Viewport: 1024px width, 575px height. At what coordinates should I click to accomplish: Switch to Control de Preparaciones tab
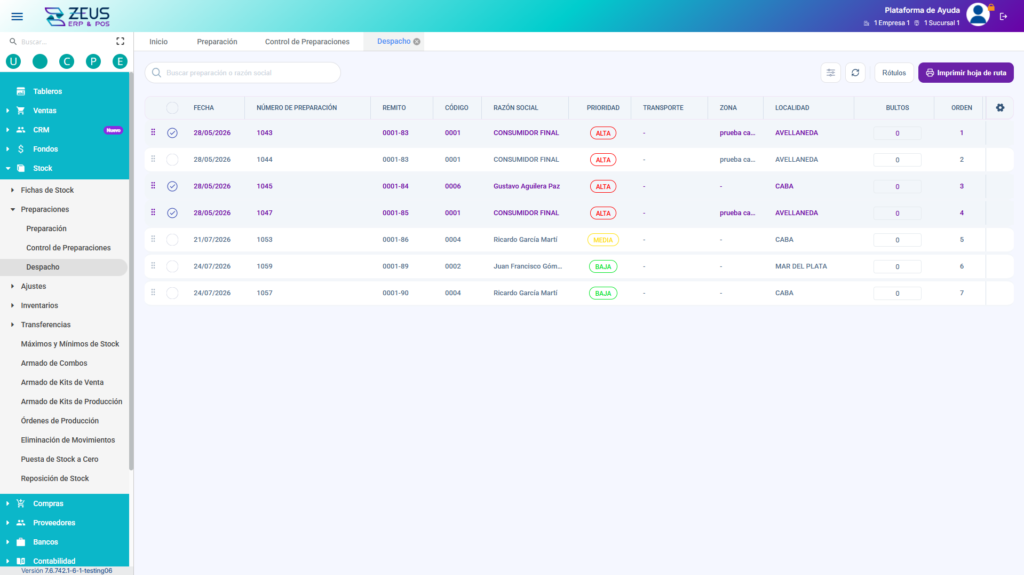307,42
